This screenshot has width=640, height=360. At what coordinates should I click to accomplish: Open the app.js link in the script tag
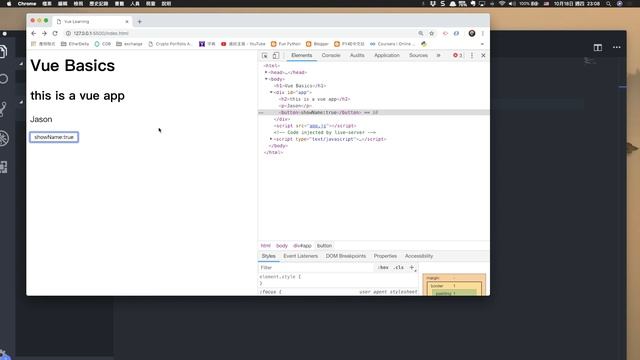[x=318, y=126]
